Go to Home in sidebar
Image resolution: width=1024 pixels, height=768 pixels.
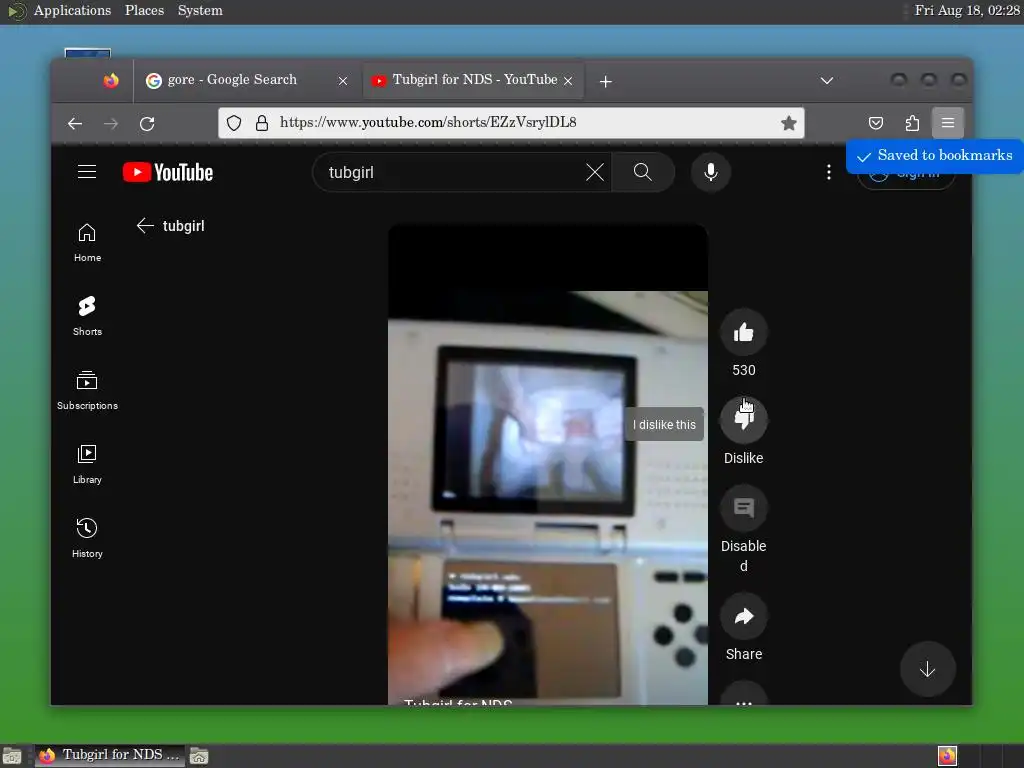click(x=87, y=242)
